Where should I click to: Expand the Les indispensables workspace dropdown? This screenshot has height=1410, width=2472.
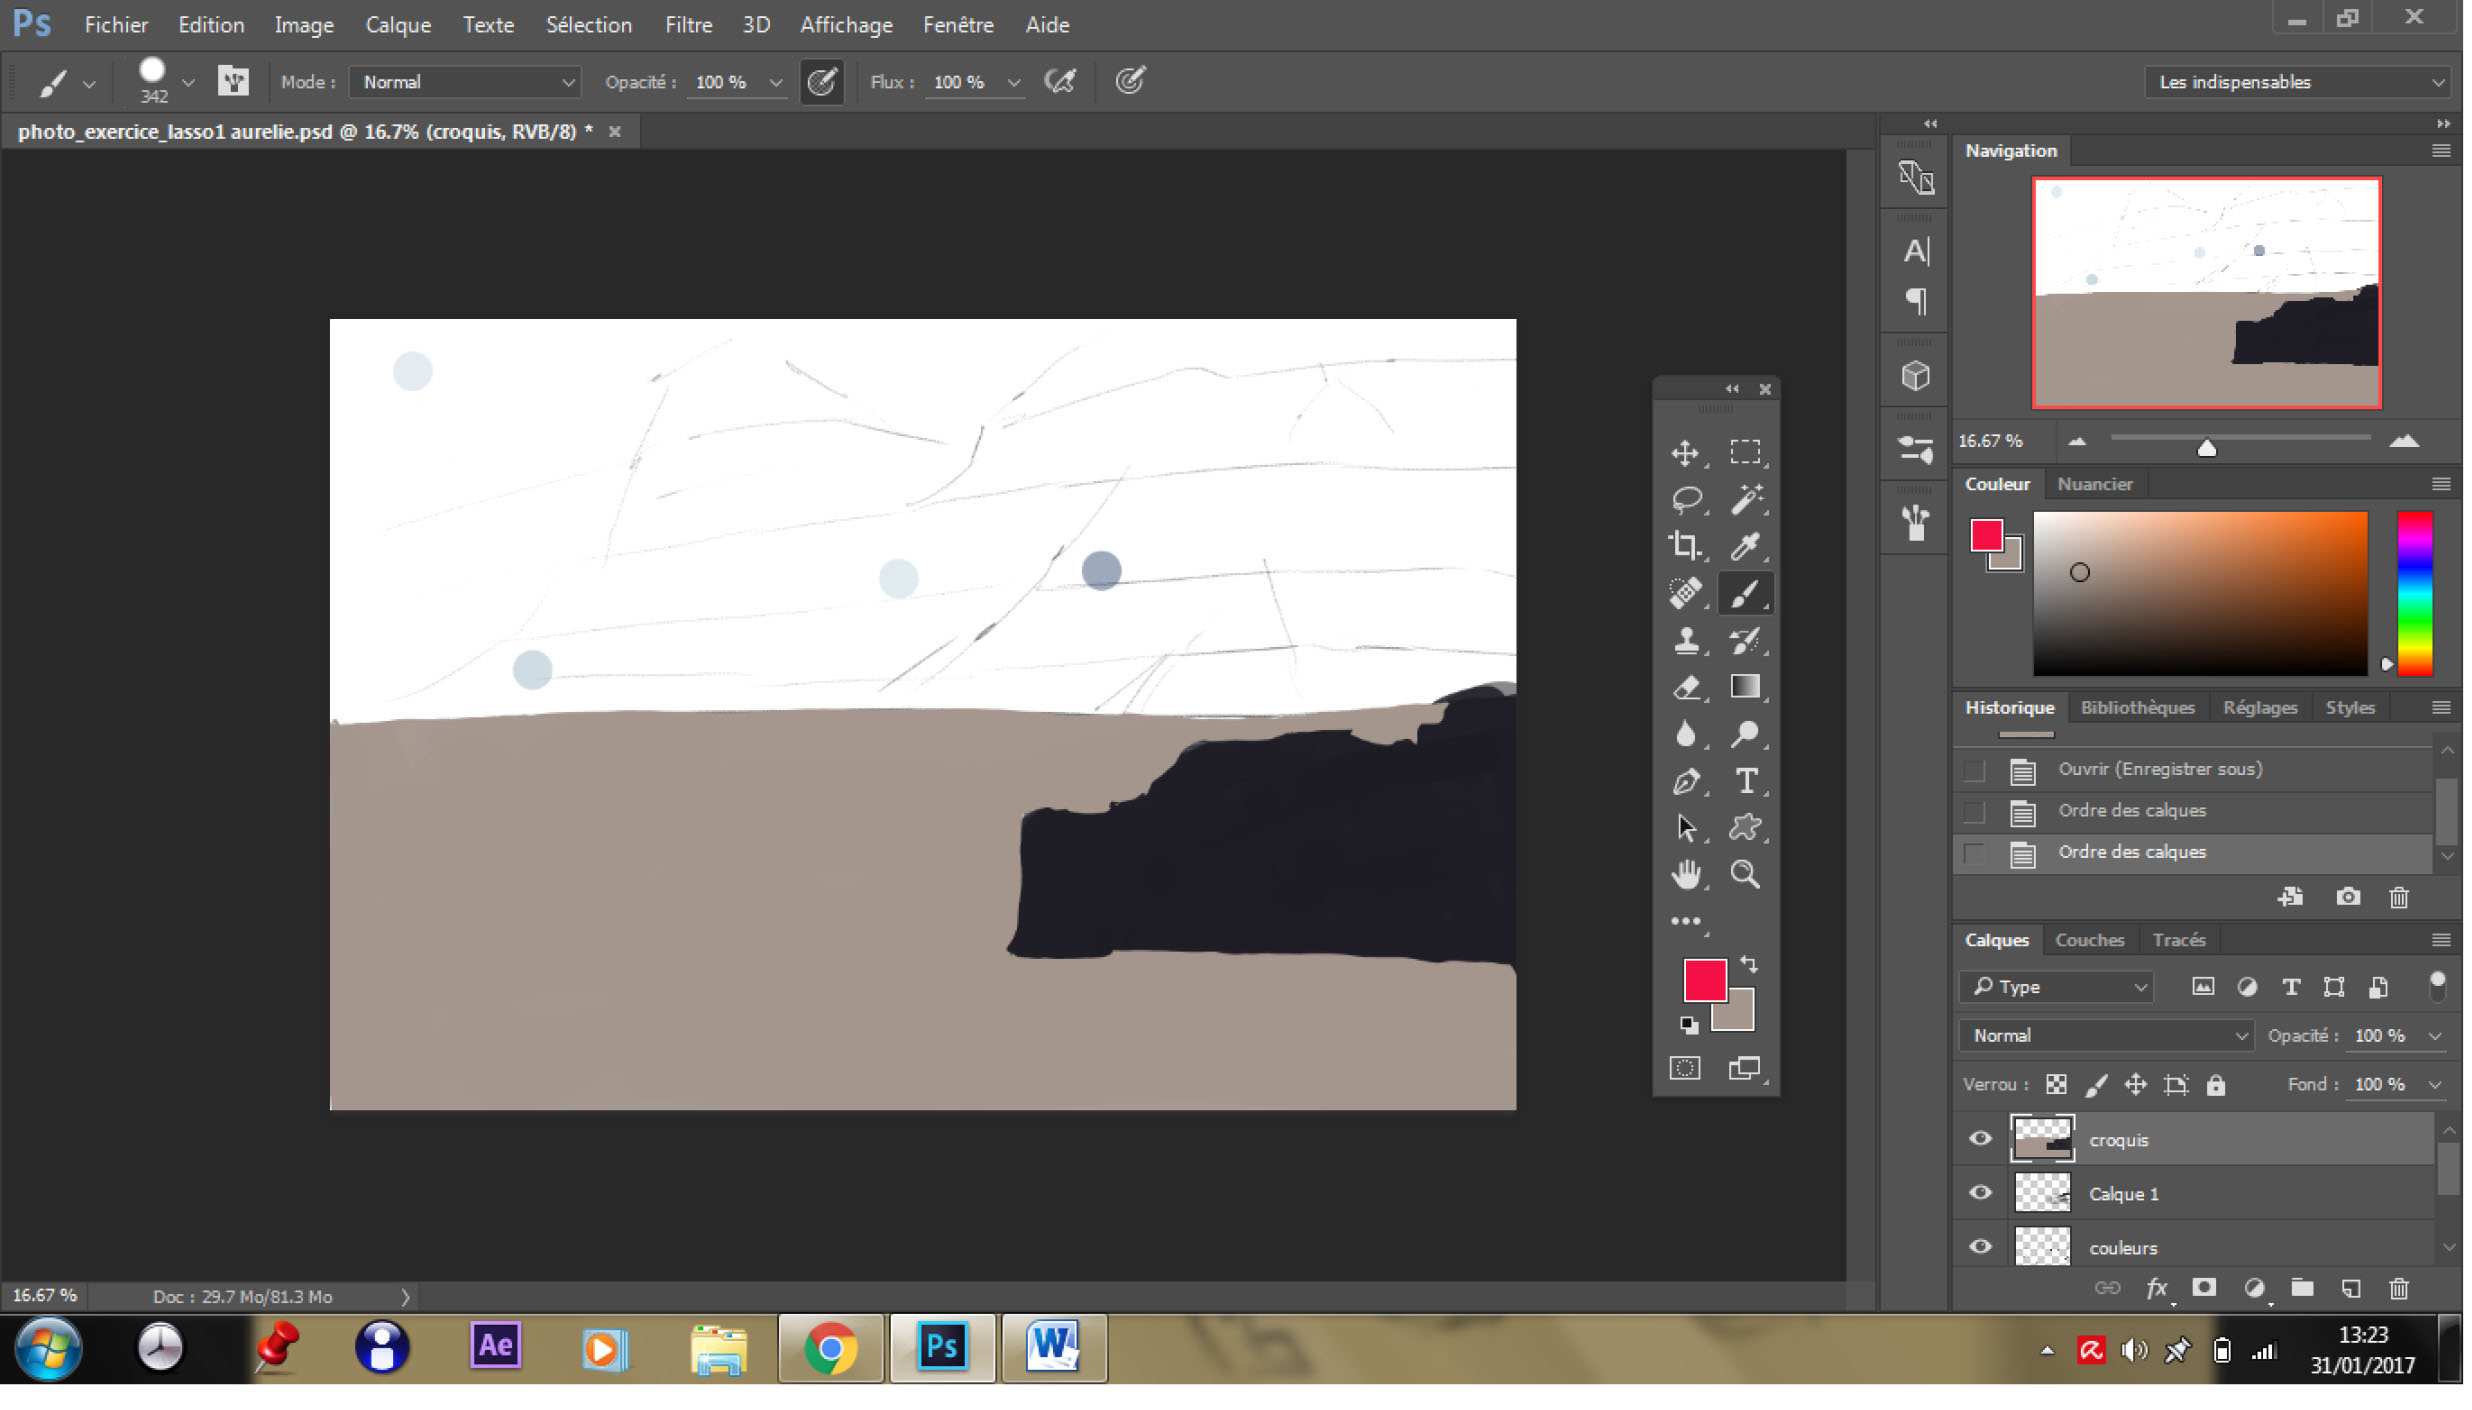[x=2296, y=82]
